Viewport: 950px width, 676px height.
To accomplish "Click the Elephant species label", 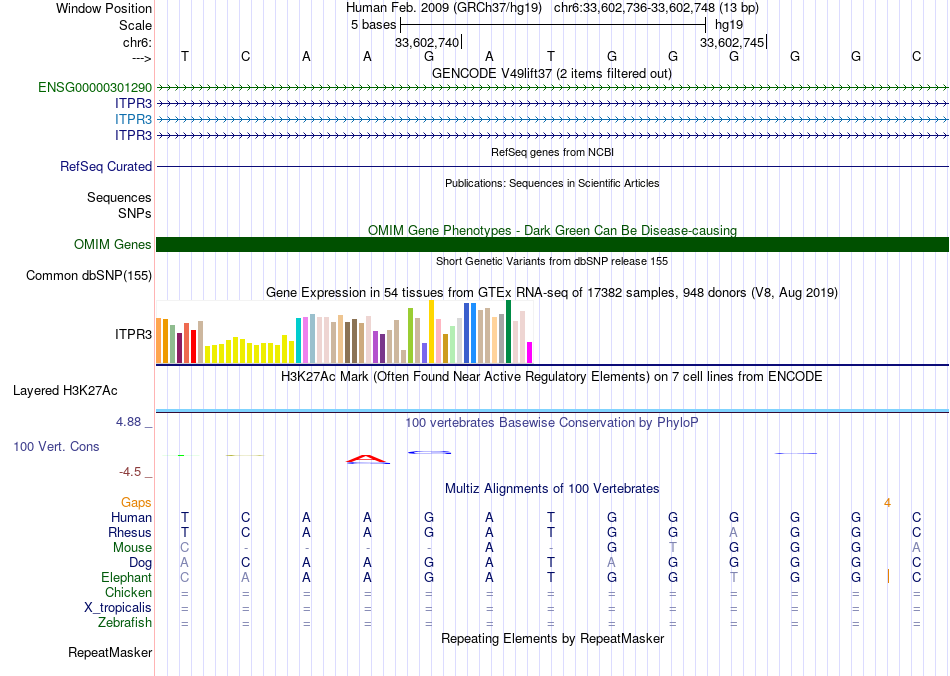I will click(126, 578).
